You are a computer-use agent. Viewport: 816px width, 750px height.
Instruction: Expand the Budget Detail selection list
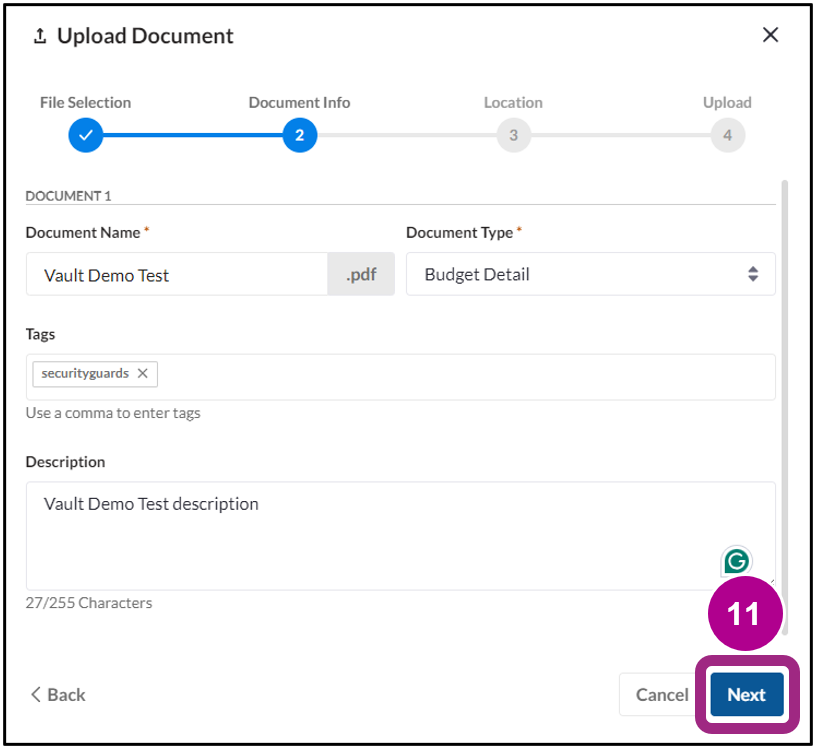pos(590,274)
